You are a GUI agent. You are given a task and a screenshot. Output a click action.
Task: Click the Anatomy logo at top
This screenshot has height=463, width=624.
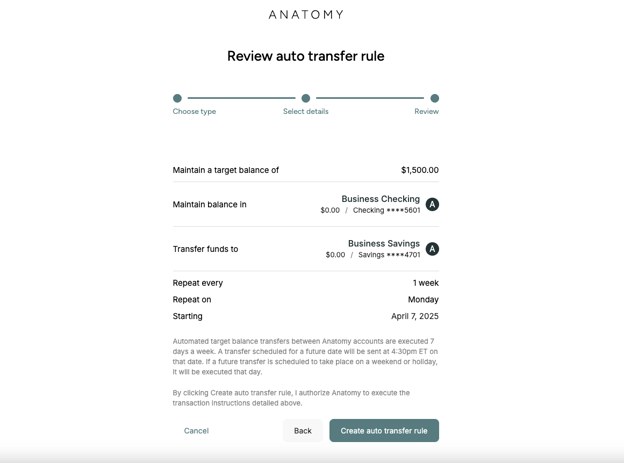pyautogui.click(x=305, y=15)
